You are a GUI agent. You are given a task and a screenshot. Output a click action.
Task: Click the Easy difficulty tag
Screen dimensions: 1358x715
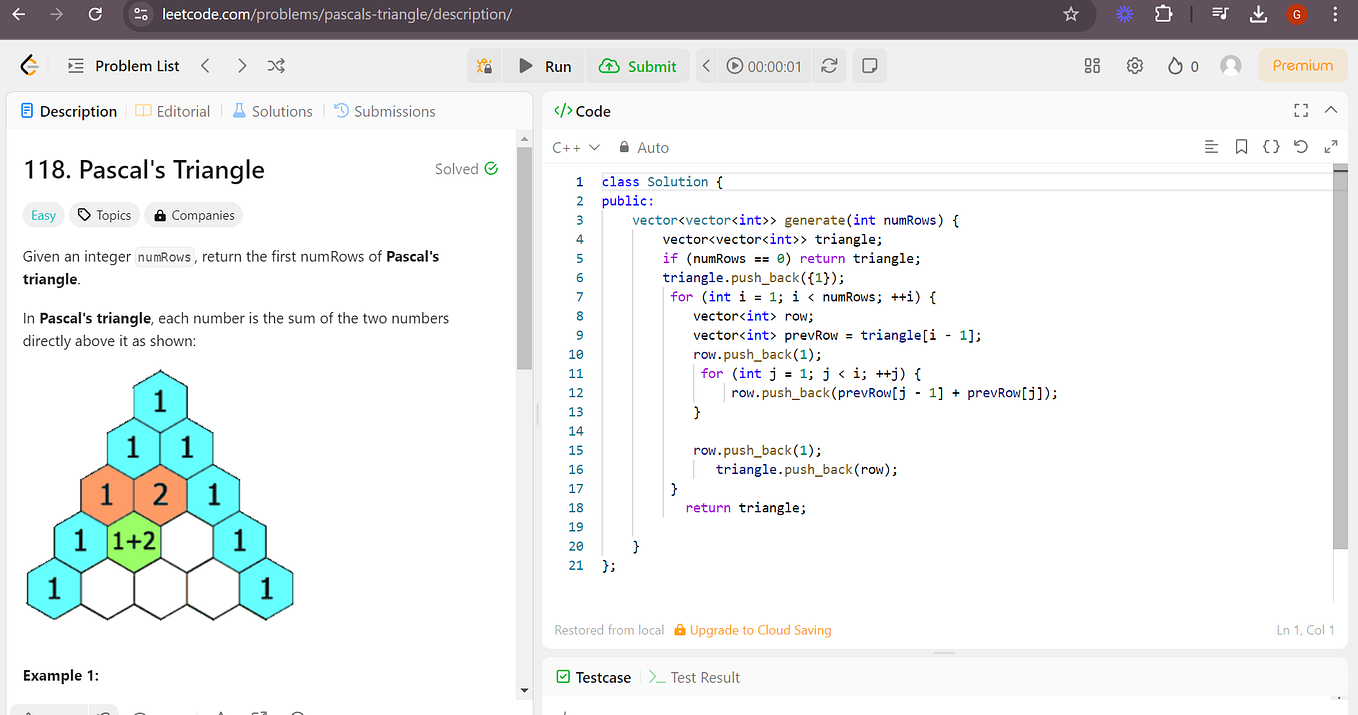point(43,215)
